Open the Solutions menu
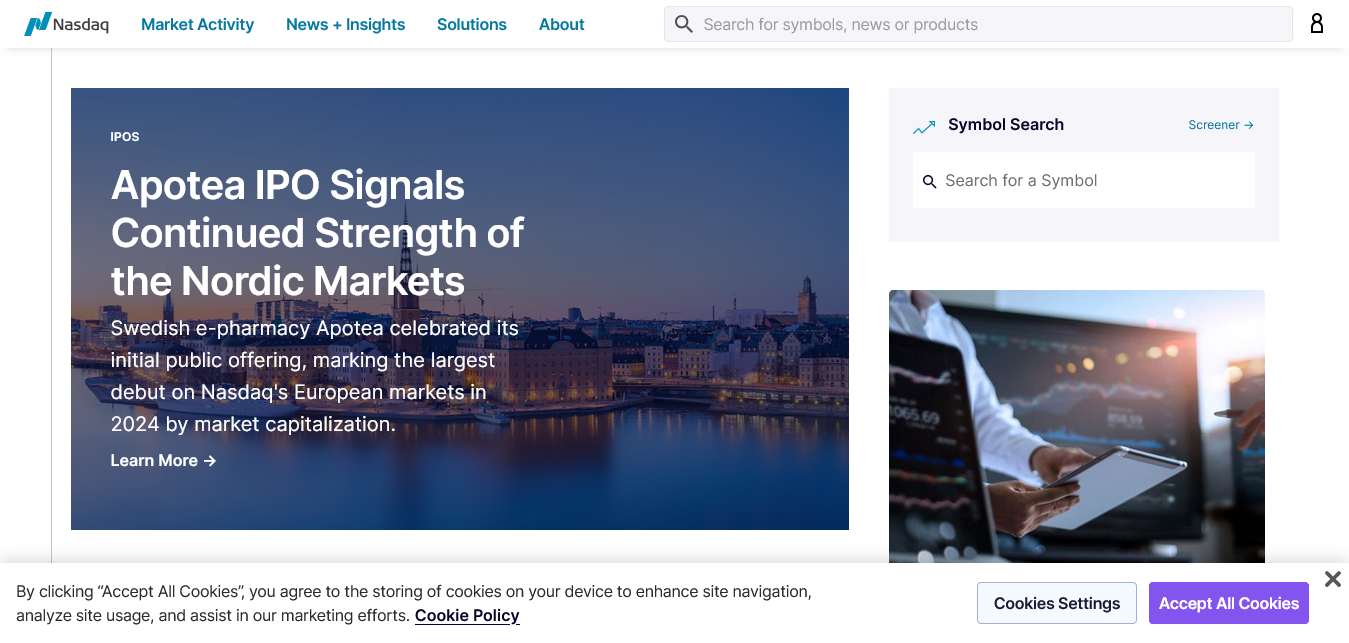The width and height of the screenshot is (1349, 643). tap(472, 24)
